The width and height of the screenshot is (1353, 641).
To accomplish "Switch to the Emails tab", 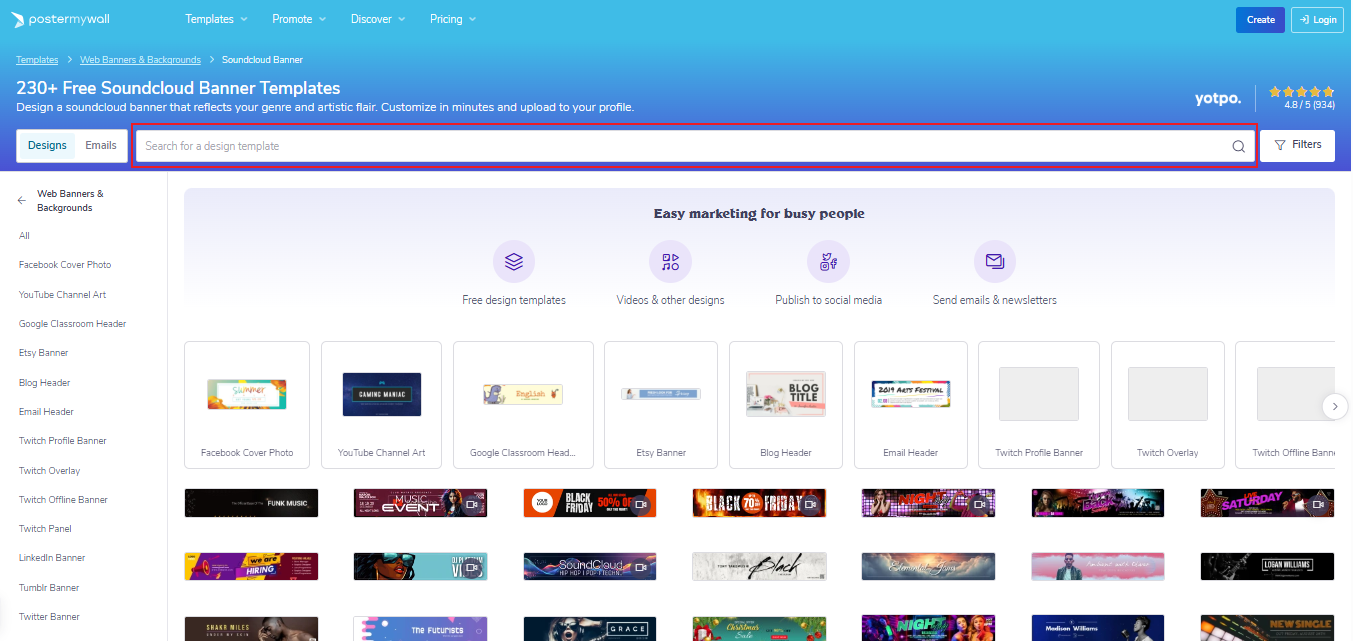I will point(100,145).
